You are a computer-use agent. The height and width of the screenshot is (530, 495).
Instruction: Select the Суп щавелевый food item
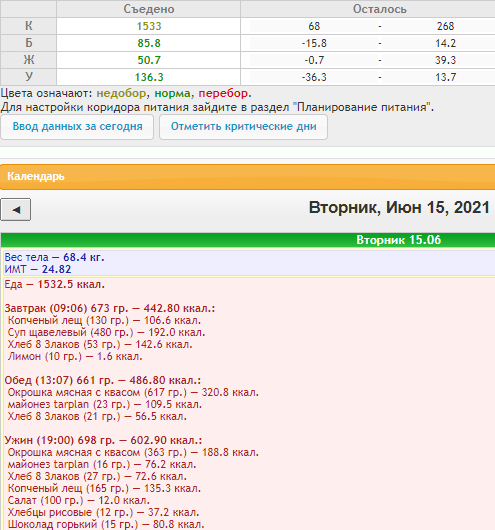click(x=107, y=332)
